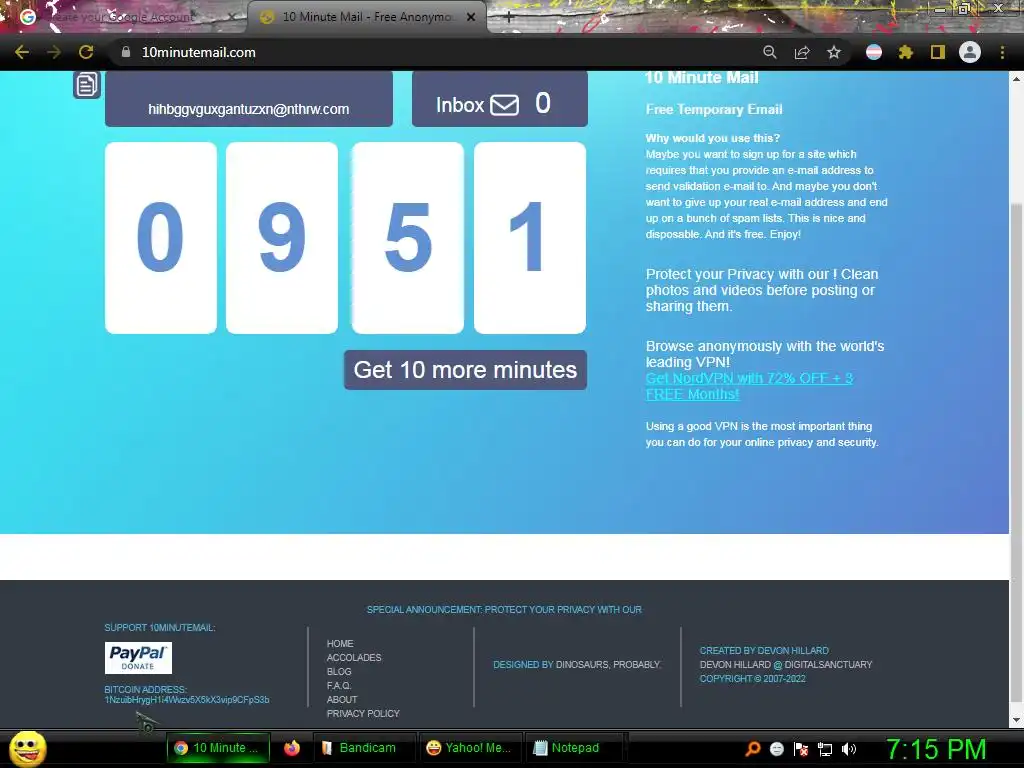Open Firefox from the taskbar

tap(292, 748)
